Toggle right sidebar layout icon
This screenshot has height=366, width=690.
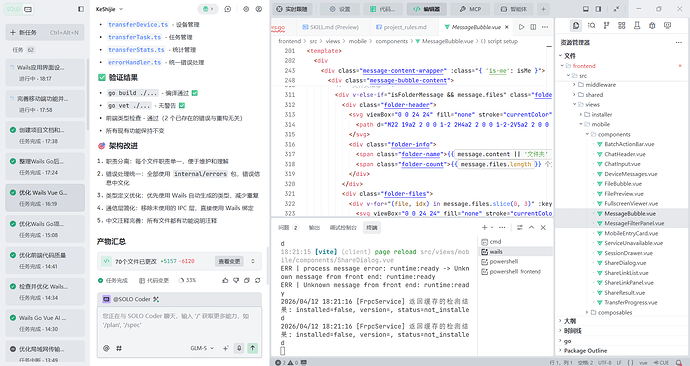[x=598, y=9]
